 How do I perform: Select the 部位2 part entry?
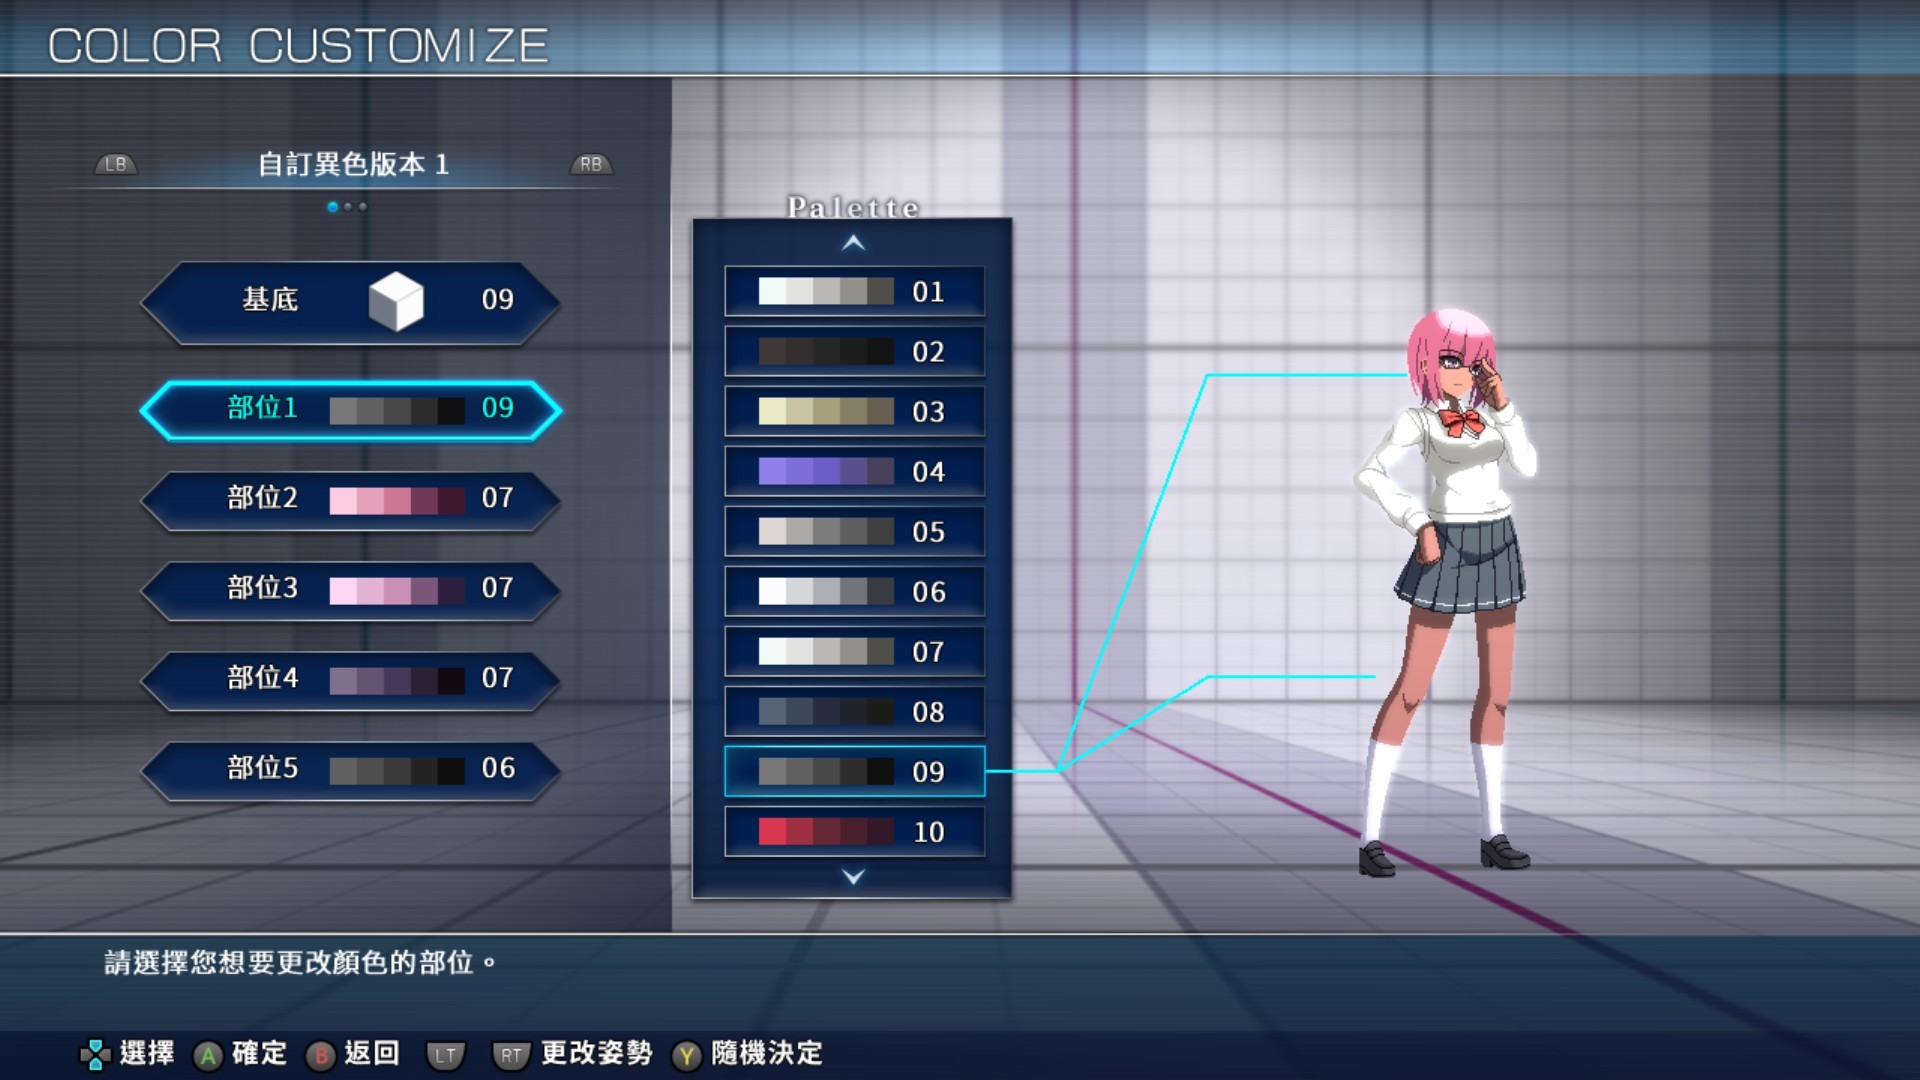pos(350,499)
